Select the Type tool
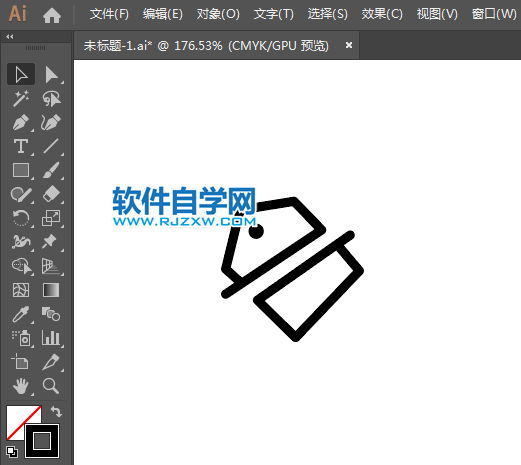The image size is (521, 465). [21, 146]
